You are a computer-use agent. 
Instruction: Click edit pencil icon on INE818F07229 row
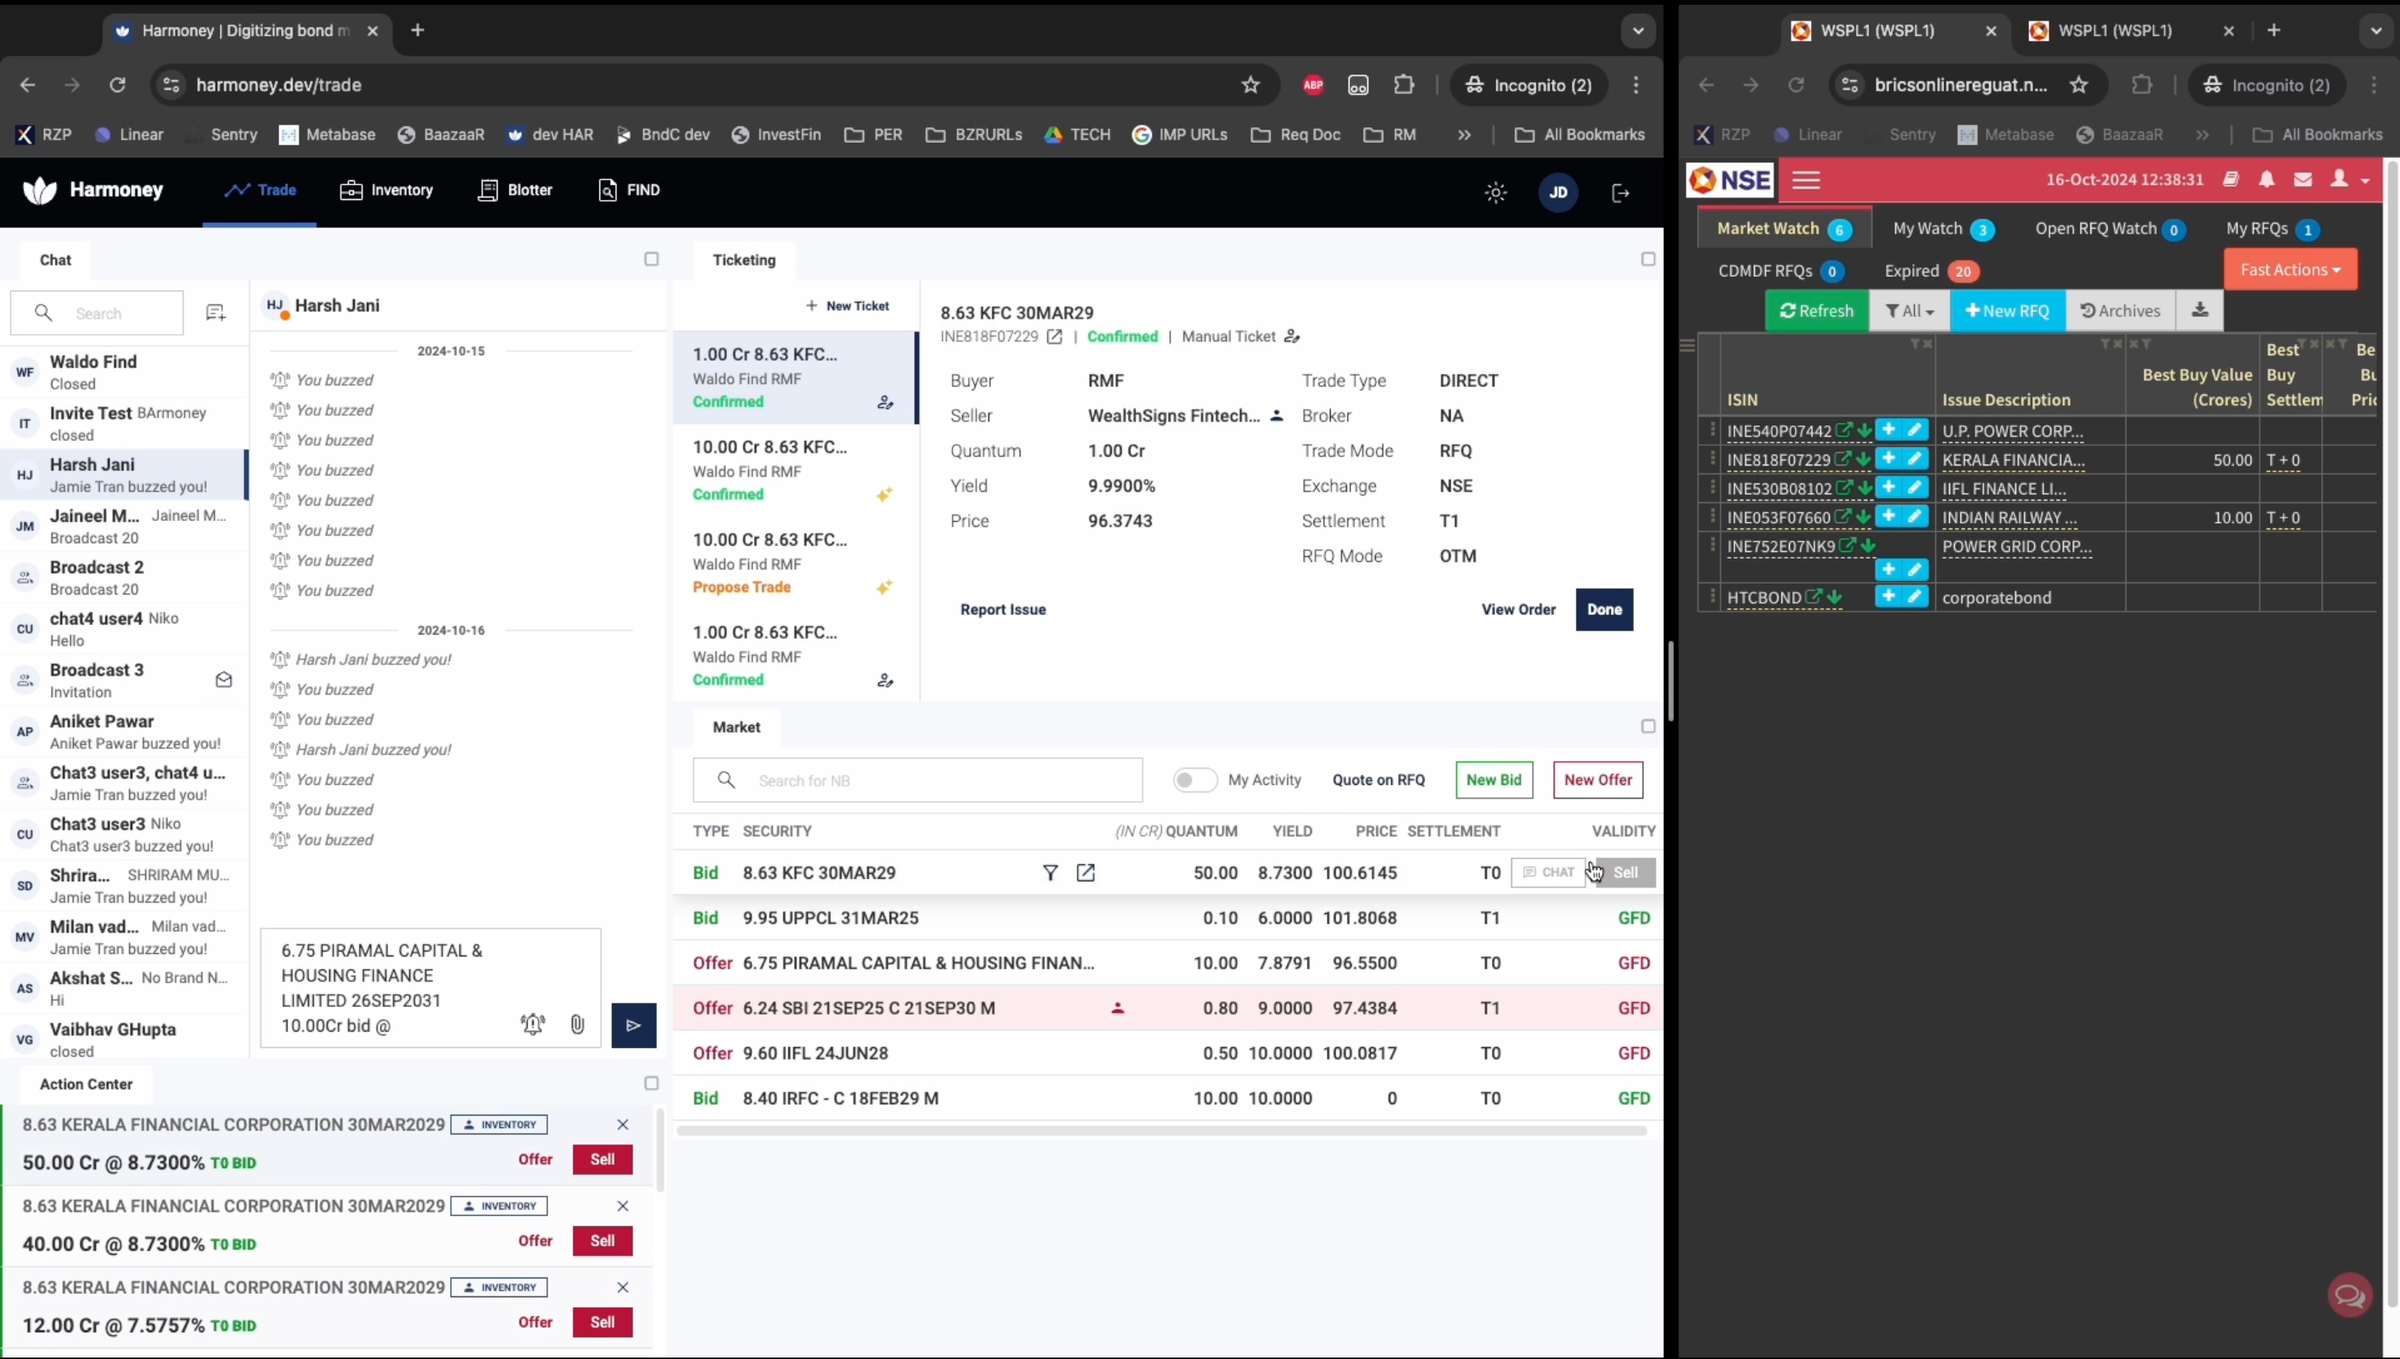1914,459
